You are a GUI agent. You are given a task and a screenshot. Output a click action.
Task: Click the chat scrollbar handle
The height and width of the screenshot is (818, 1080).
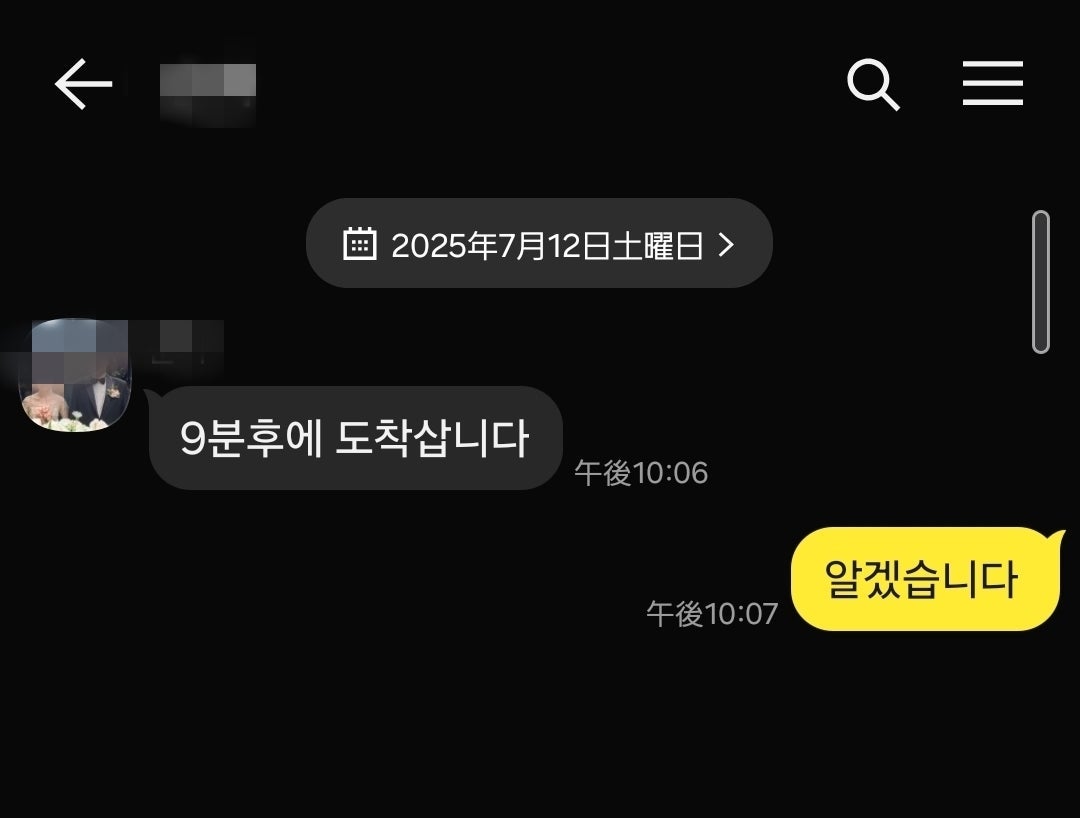[1041, 282]
